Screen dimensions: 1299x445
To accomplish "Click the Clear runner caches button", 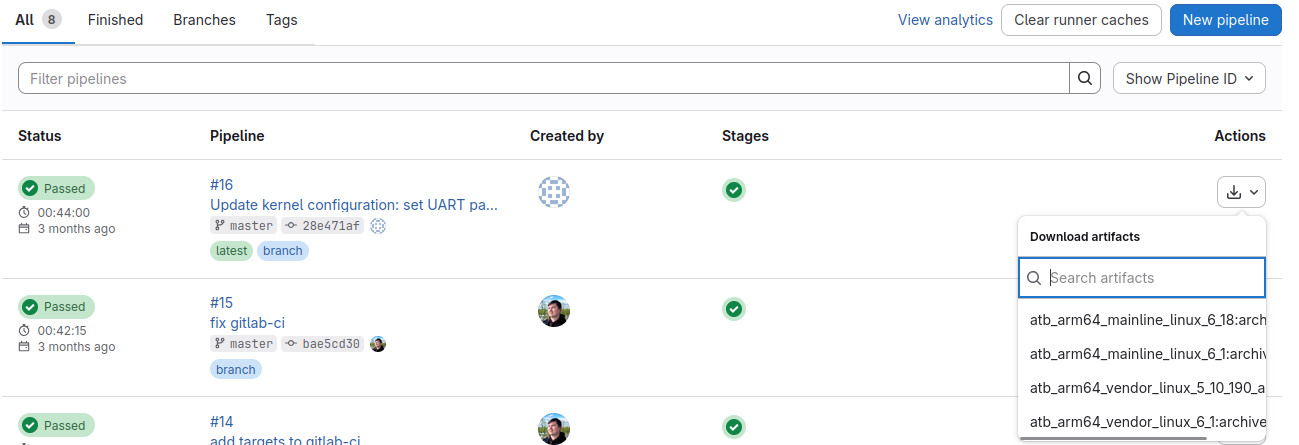I will pos(1081,20).
